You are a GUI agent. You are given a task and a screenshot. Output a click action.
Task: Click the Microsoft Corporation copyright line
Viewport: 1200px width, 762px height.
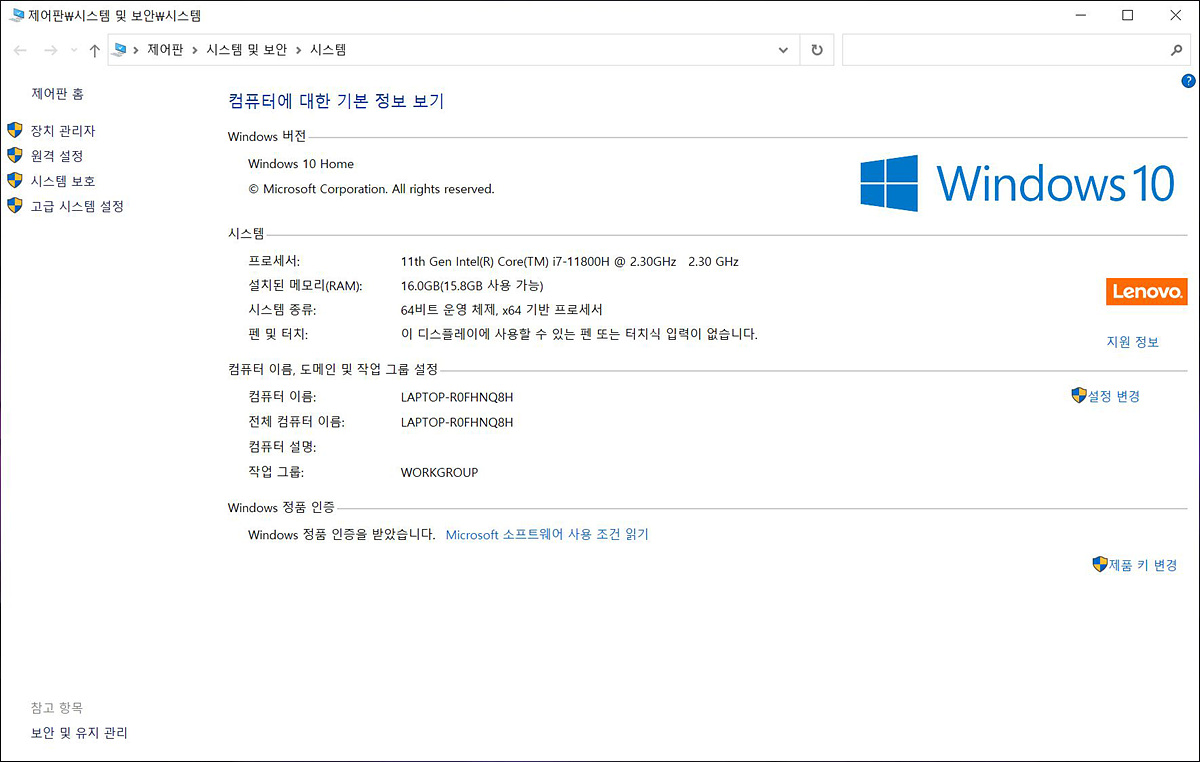[x=371, y=189]
